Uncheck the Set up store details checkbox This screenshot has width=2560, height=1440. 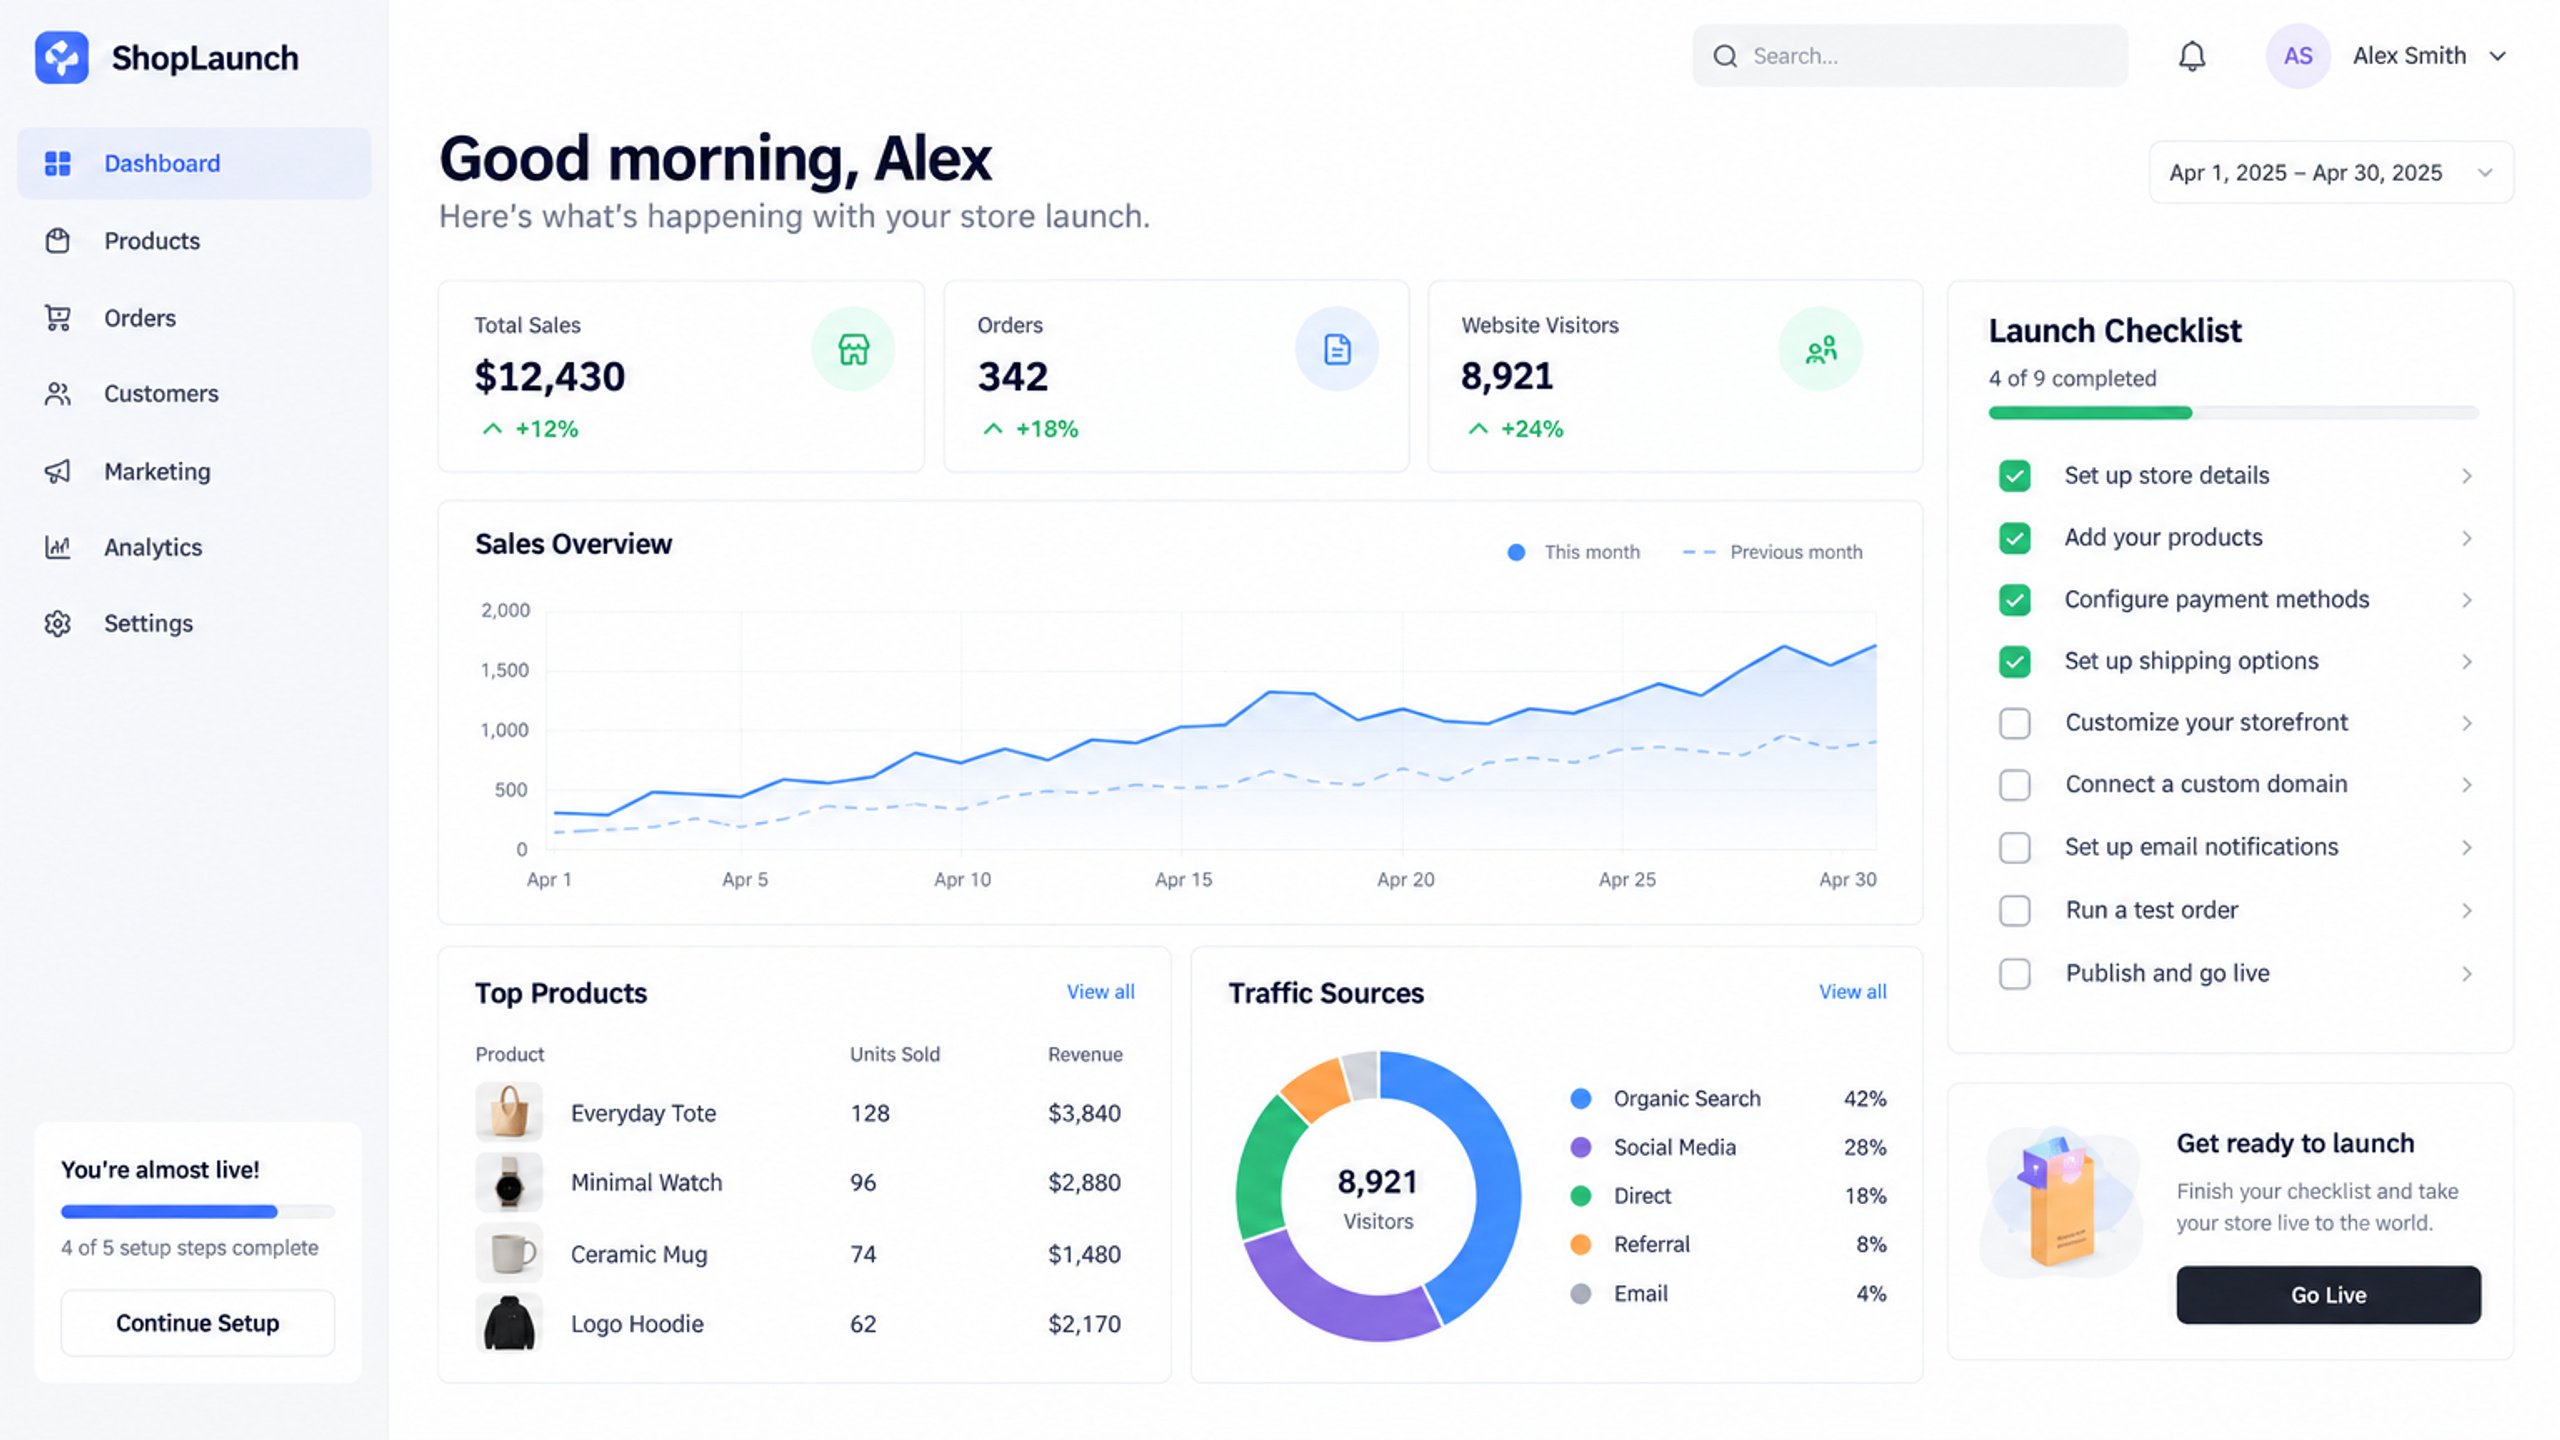pyautogui.click(x=2015, y=476)
